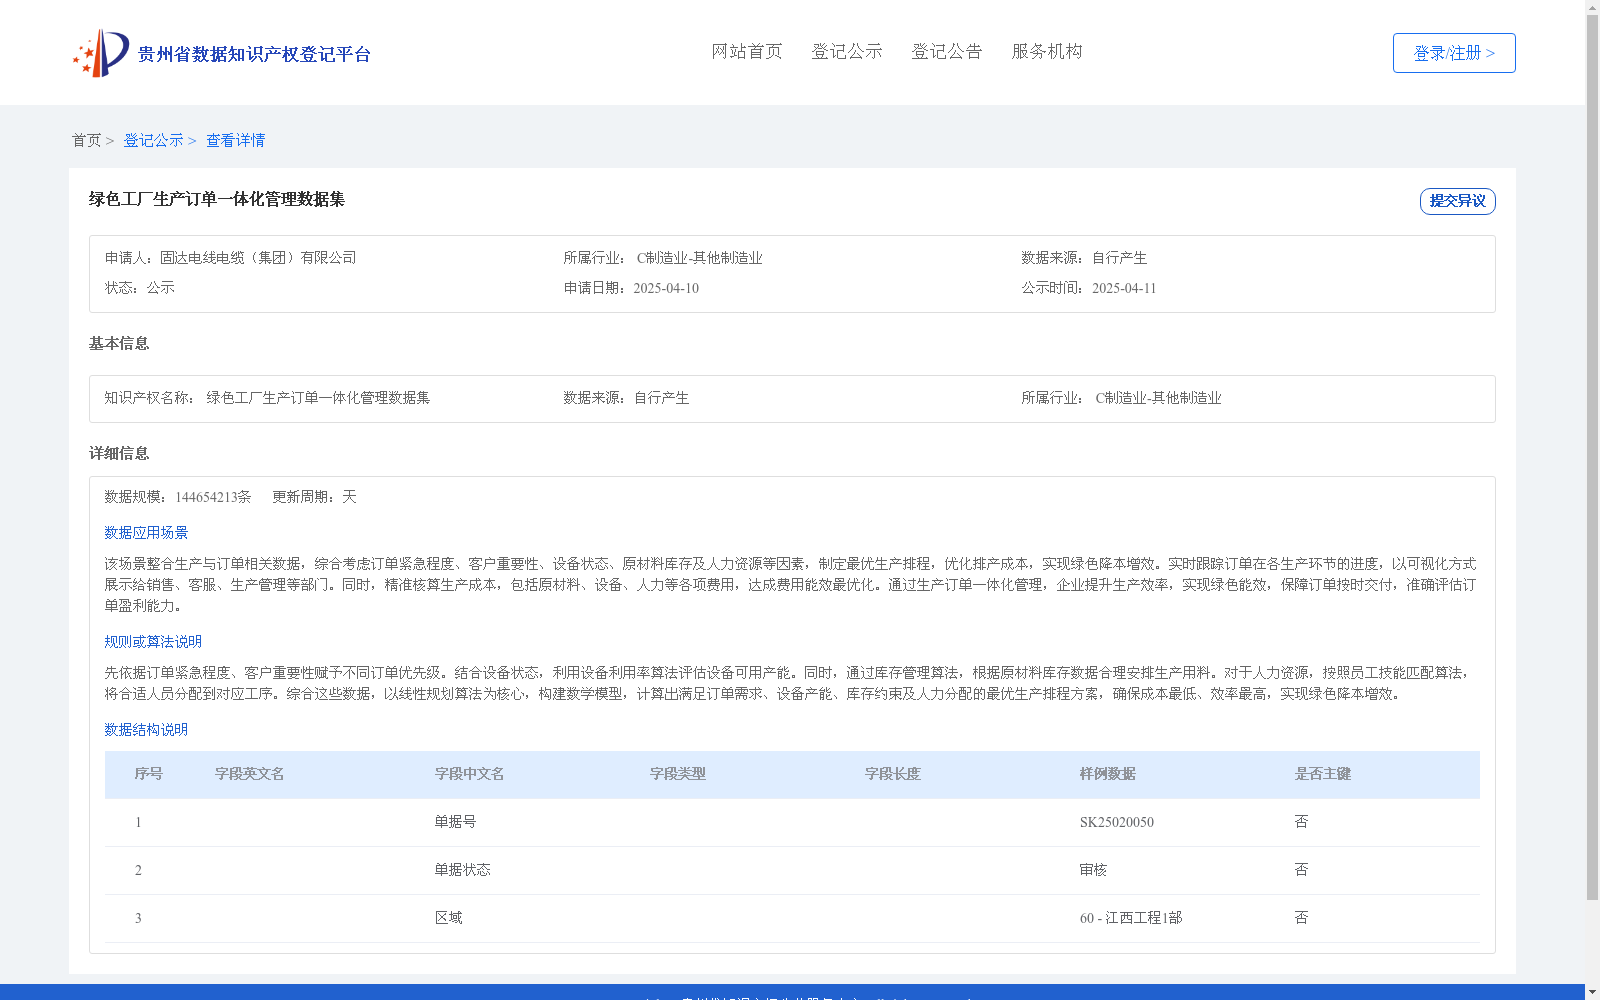Click 查看详情 in the breadcrumb
The width and height of the screenshot is (1600, 1000).
pos(236,140)
